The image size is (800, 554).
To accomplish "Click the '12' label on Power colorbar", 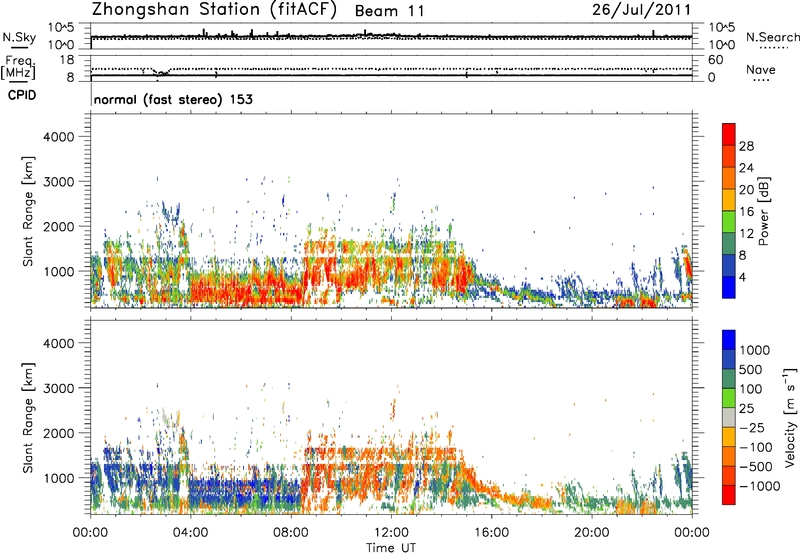I will pyautogui.click(x=746, y=234).
